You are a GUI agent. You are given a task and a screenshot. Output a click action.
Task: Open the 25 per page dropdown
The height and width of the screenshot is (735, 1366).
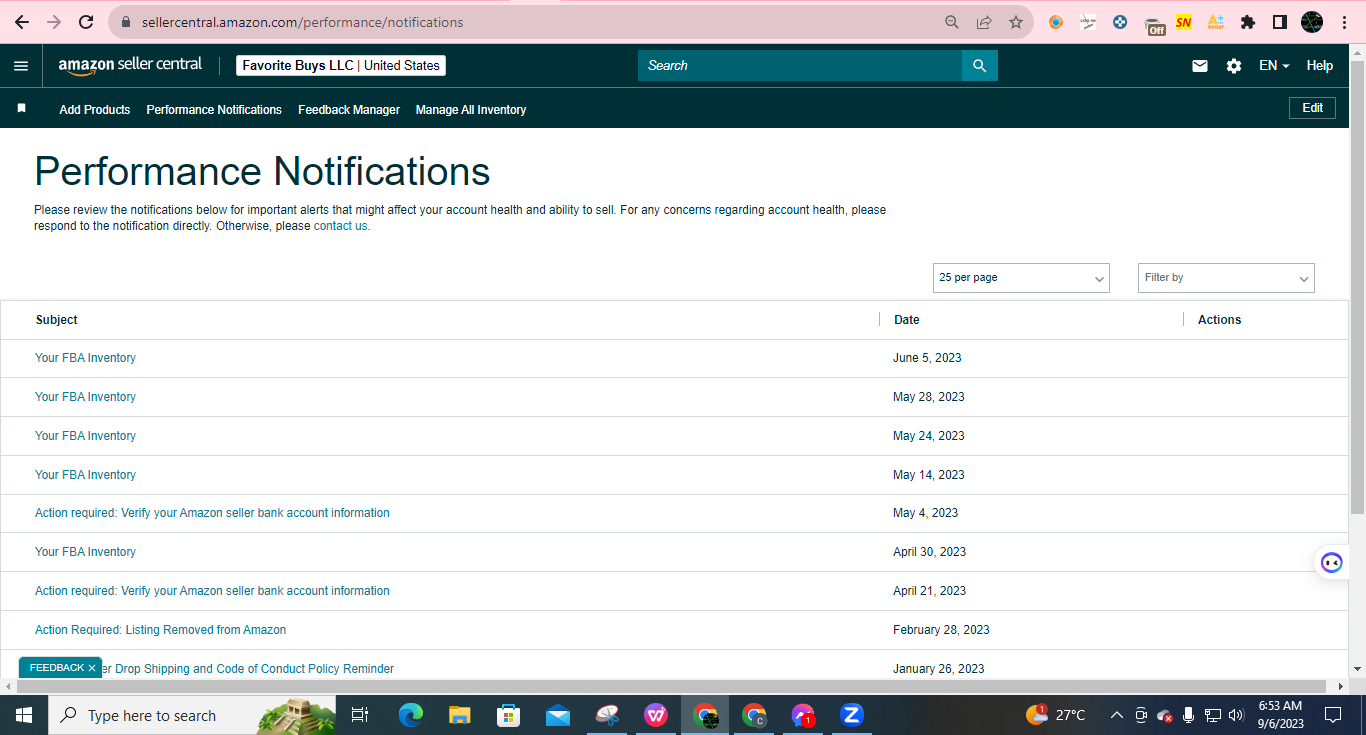coord(1021,278)
